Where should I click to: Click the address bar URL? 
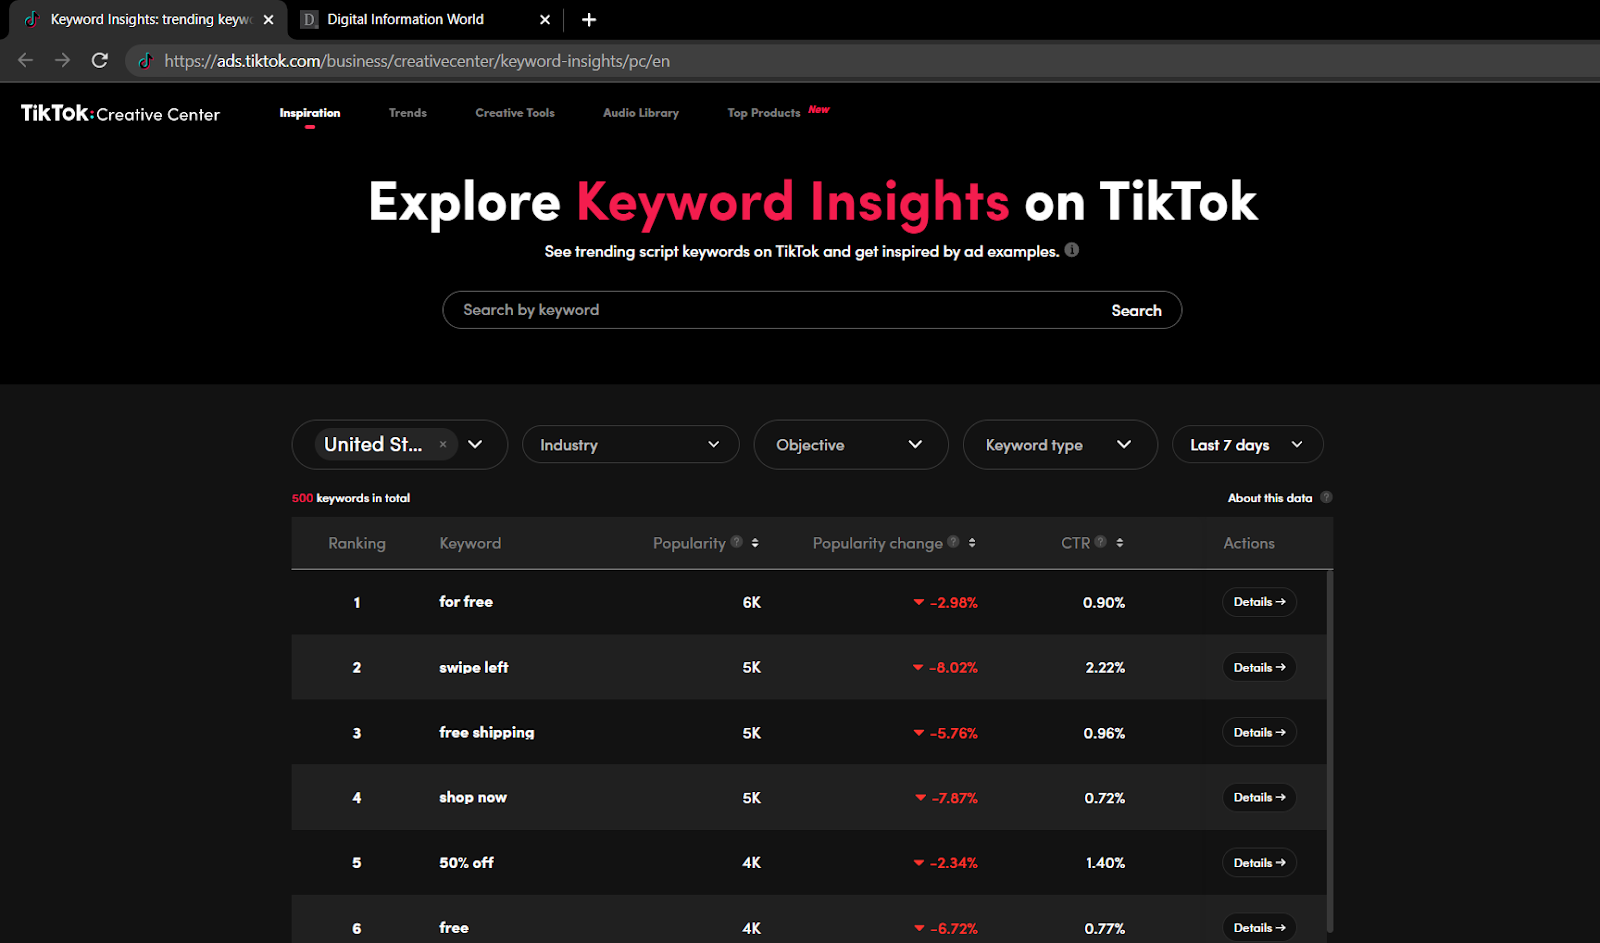417,61
